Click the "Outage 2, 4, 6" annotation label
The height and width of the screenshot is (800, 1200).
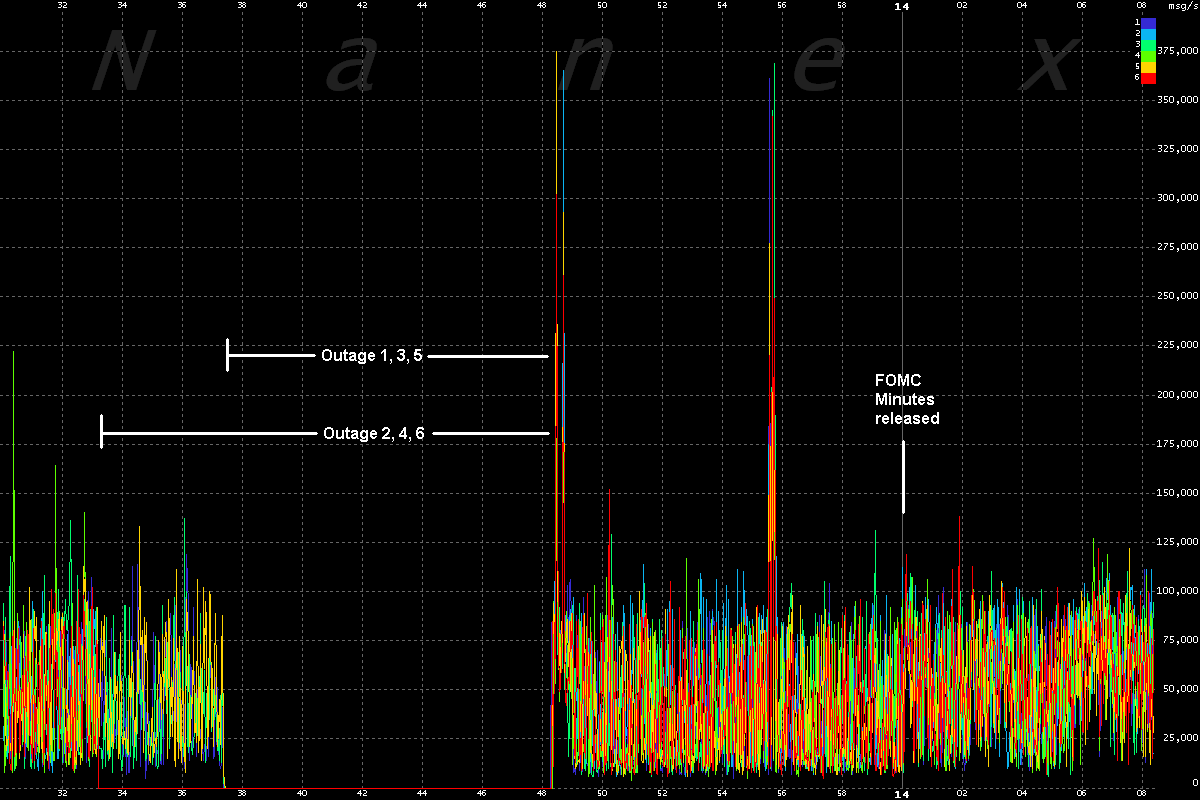click(x=374, y=433)
